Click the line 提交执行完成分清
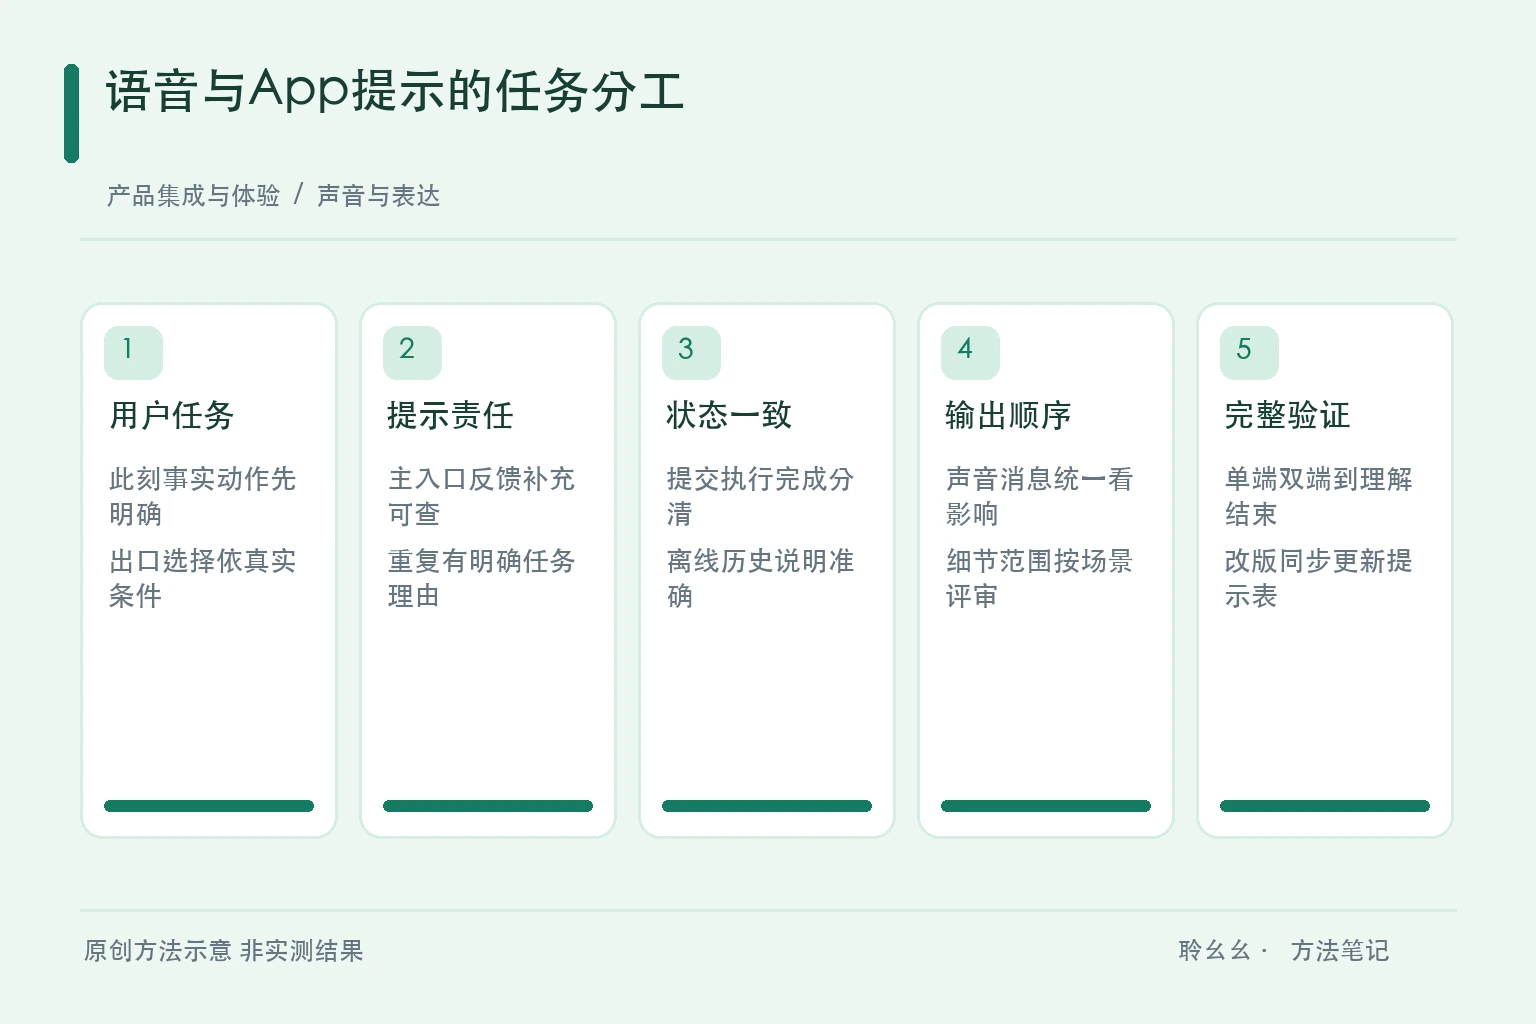 [761, 496]
